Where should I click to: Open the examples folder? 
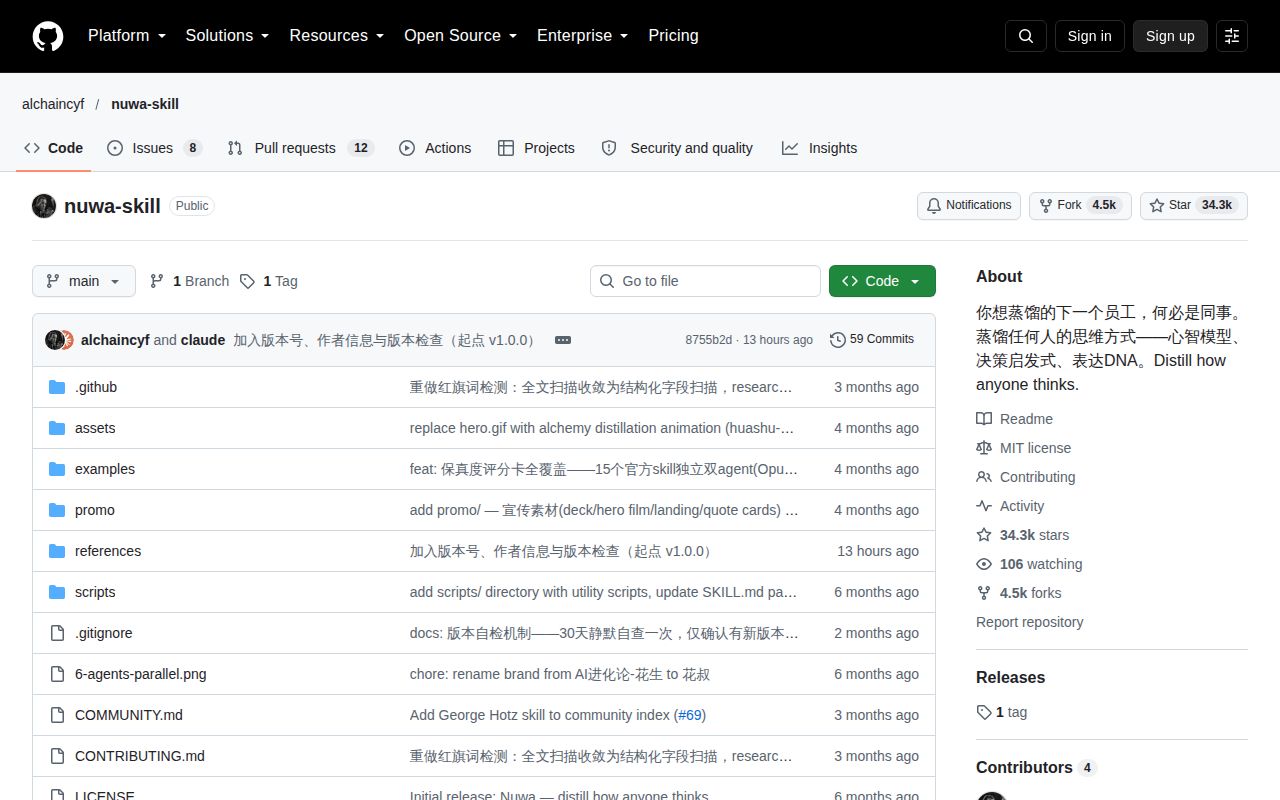(105, 469)
